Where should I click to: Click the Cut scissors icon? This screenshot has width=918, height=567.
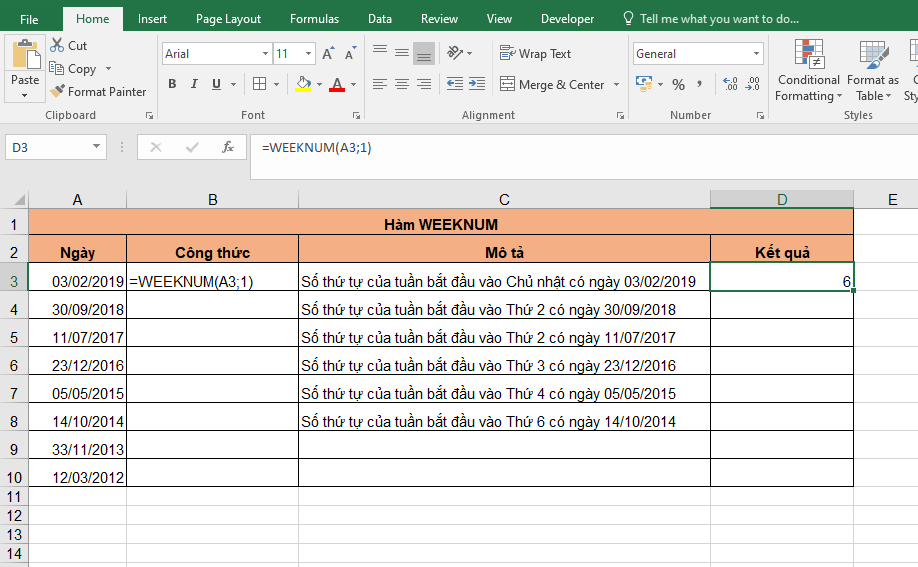coord(57,46)
